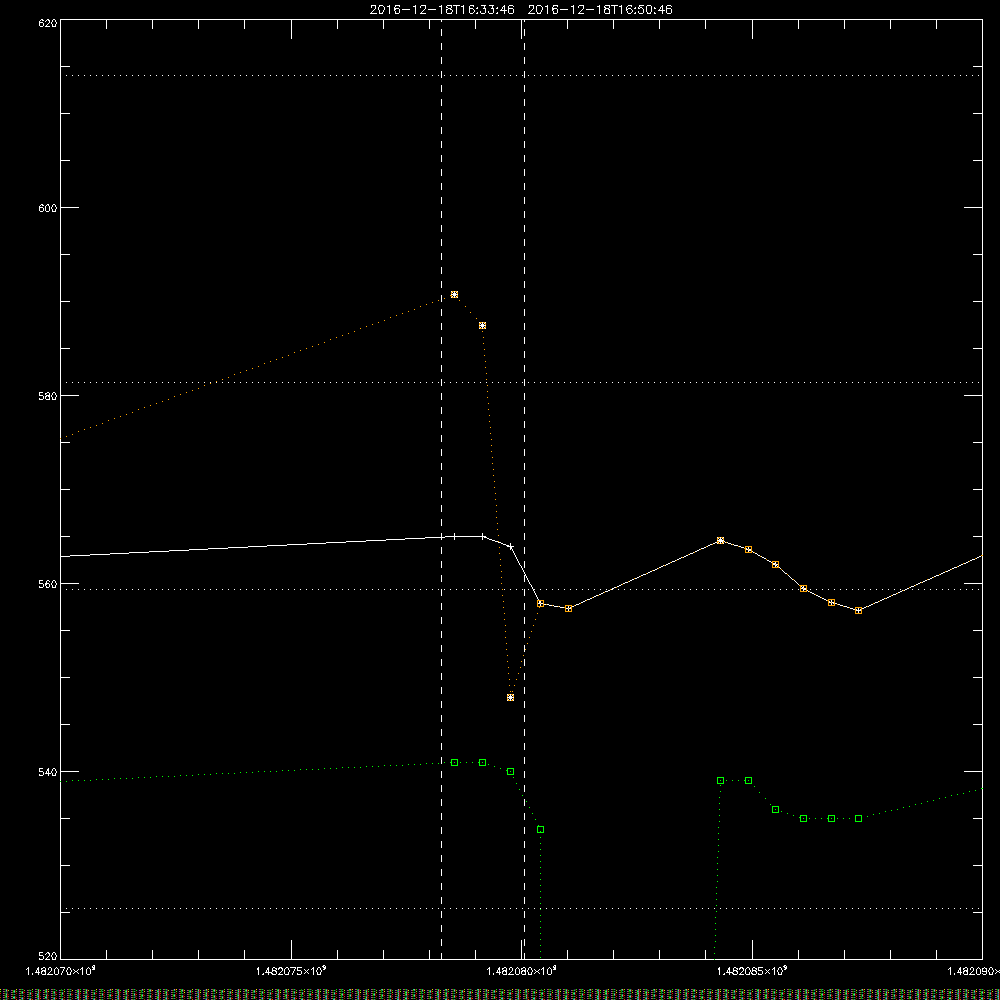
Task: Select the orange data marker near 587
Action: [483, 326]
